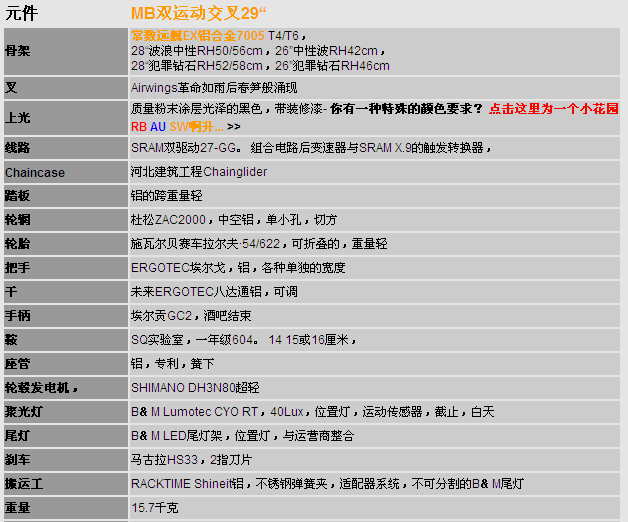Click the 轮毂发电机 row label
This screenshot has height=522, width=628.
click(x=41, y=388)
